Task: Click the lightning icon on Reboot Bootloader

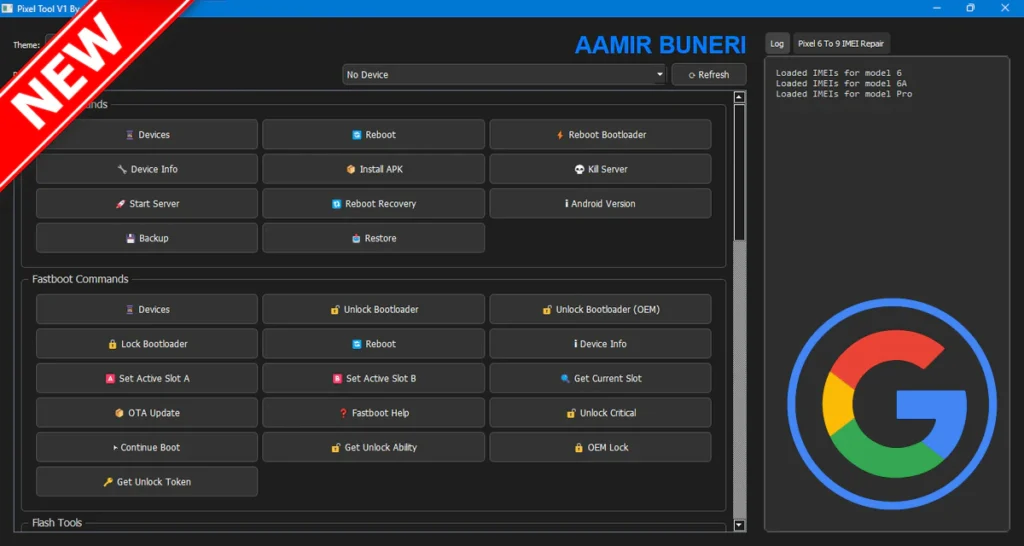Action: 560,135
